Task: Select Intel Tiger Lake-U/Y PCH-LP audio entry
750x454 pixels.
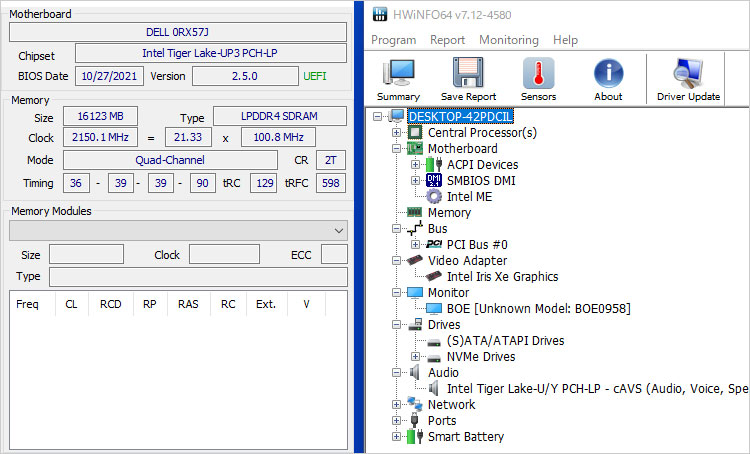Action: coord(597,388)
